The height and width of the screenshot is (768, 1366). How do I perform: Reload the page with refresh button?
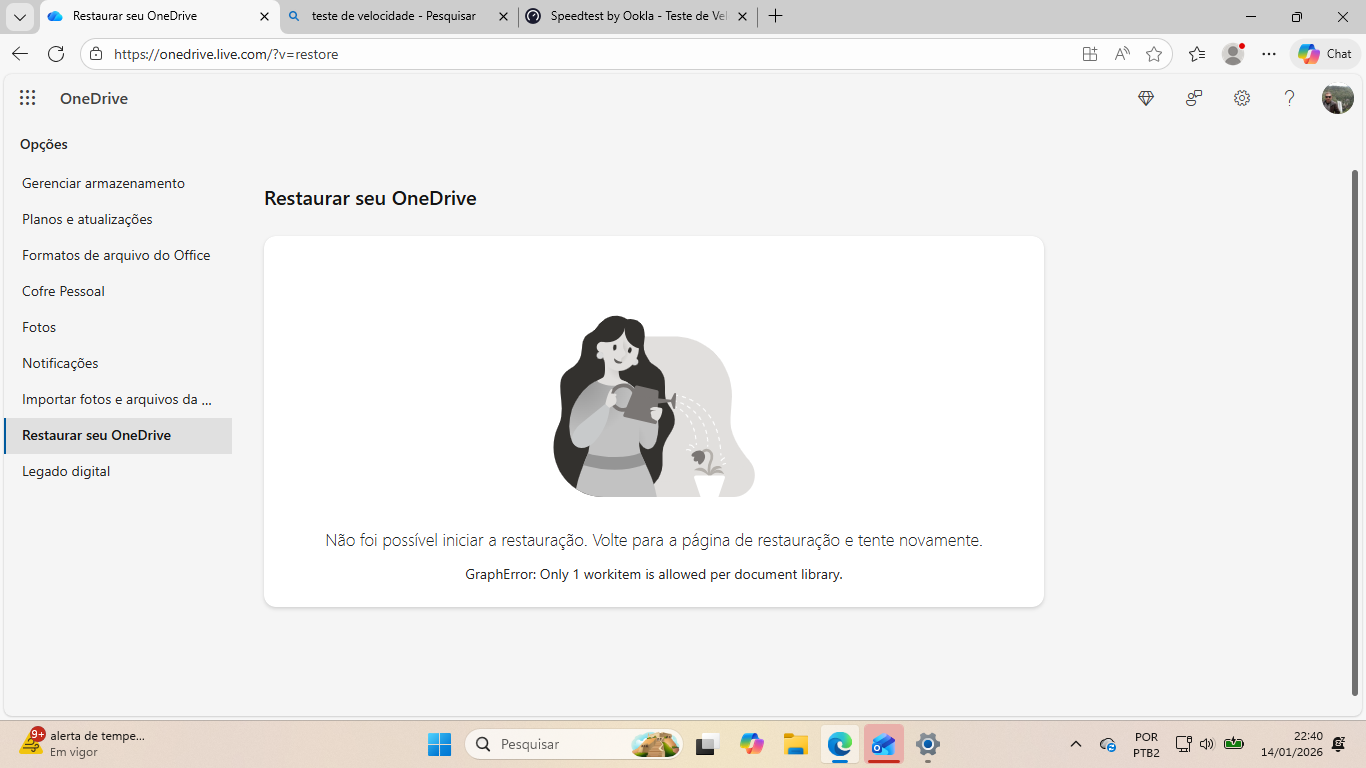[56, 54]
